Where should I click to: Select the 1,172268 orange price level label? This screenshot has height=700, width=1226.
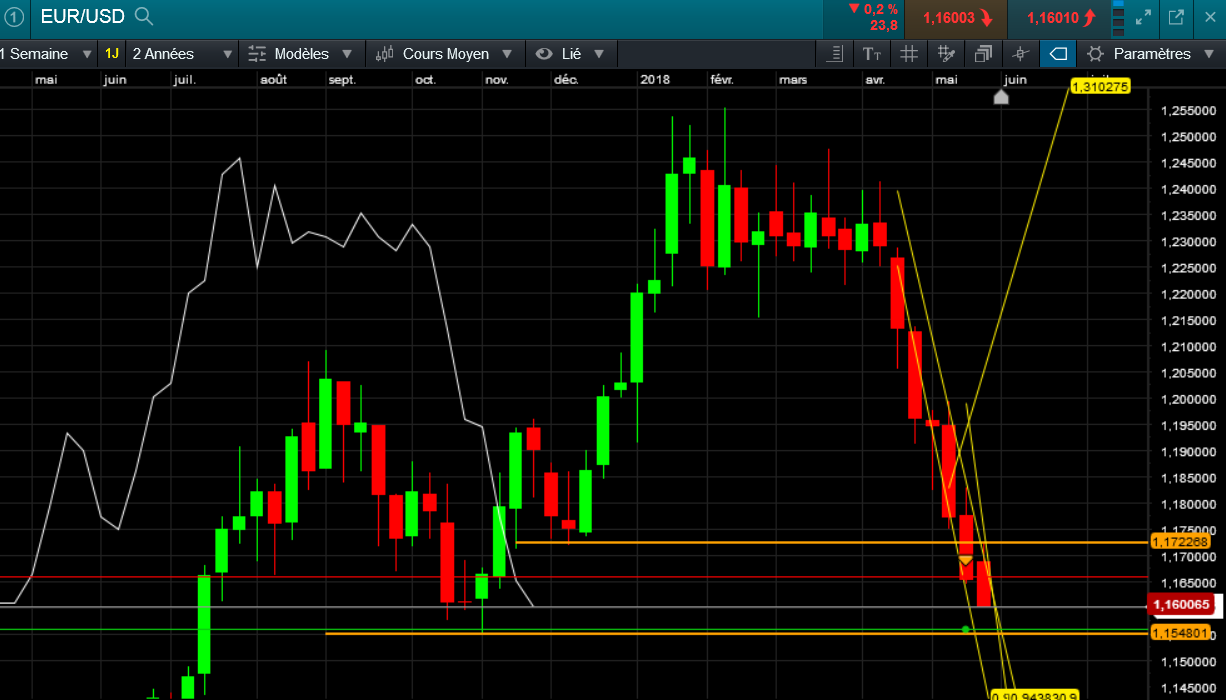[1181, 541]
